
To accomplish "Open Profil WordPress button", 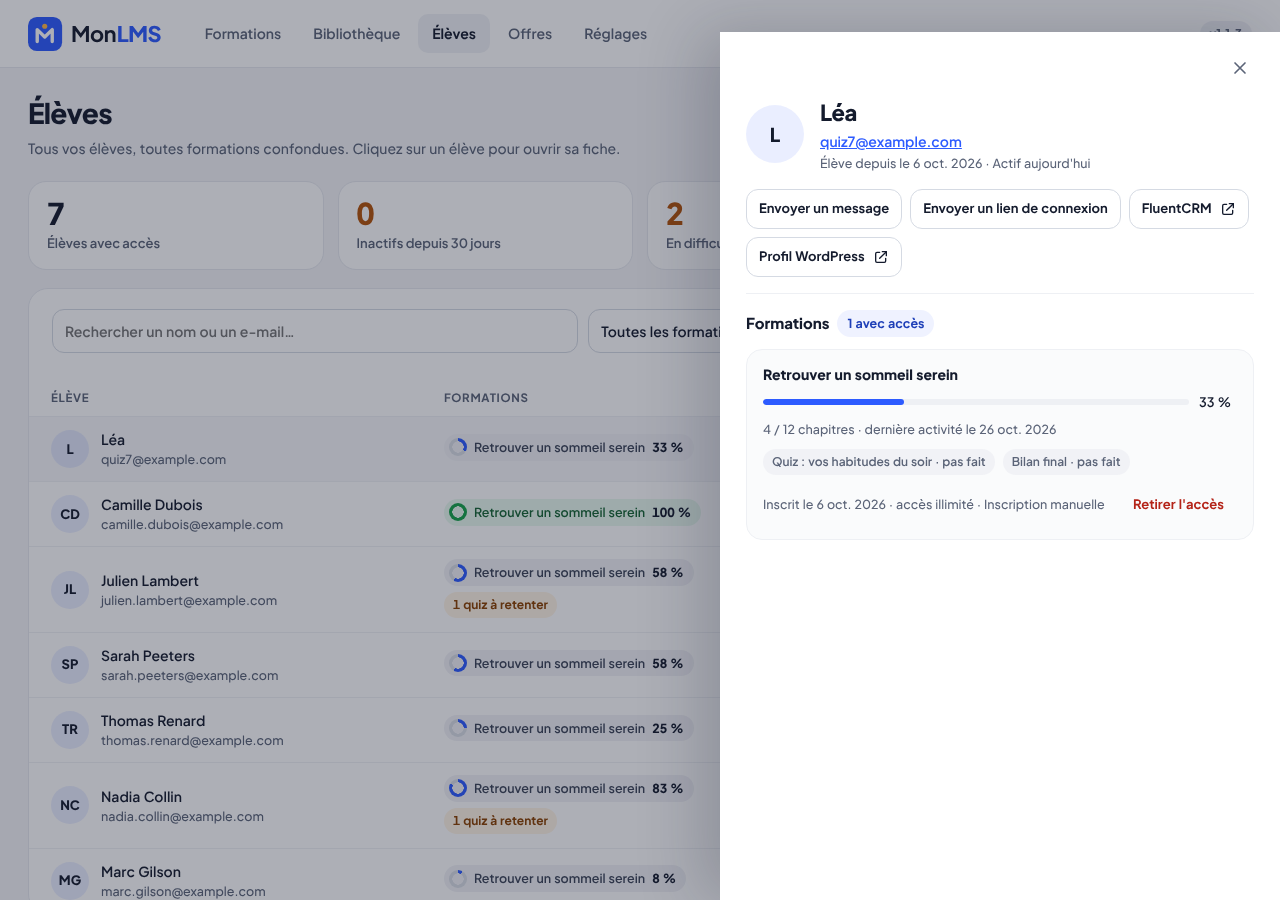I will 824,257.
